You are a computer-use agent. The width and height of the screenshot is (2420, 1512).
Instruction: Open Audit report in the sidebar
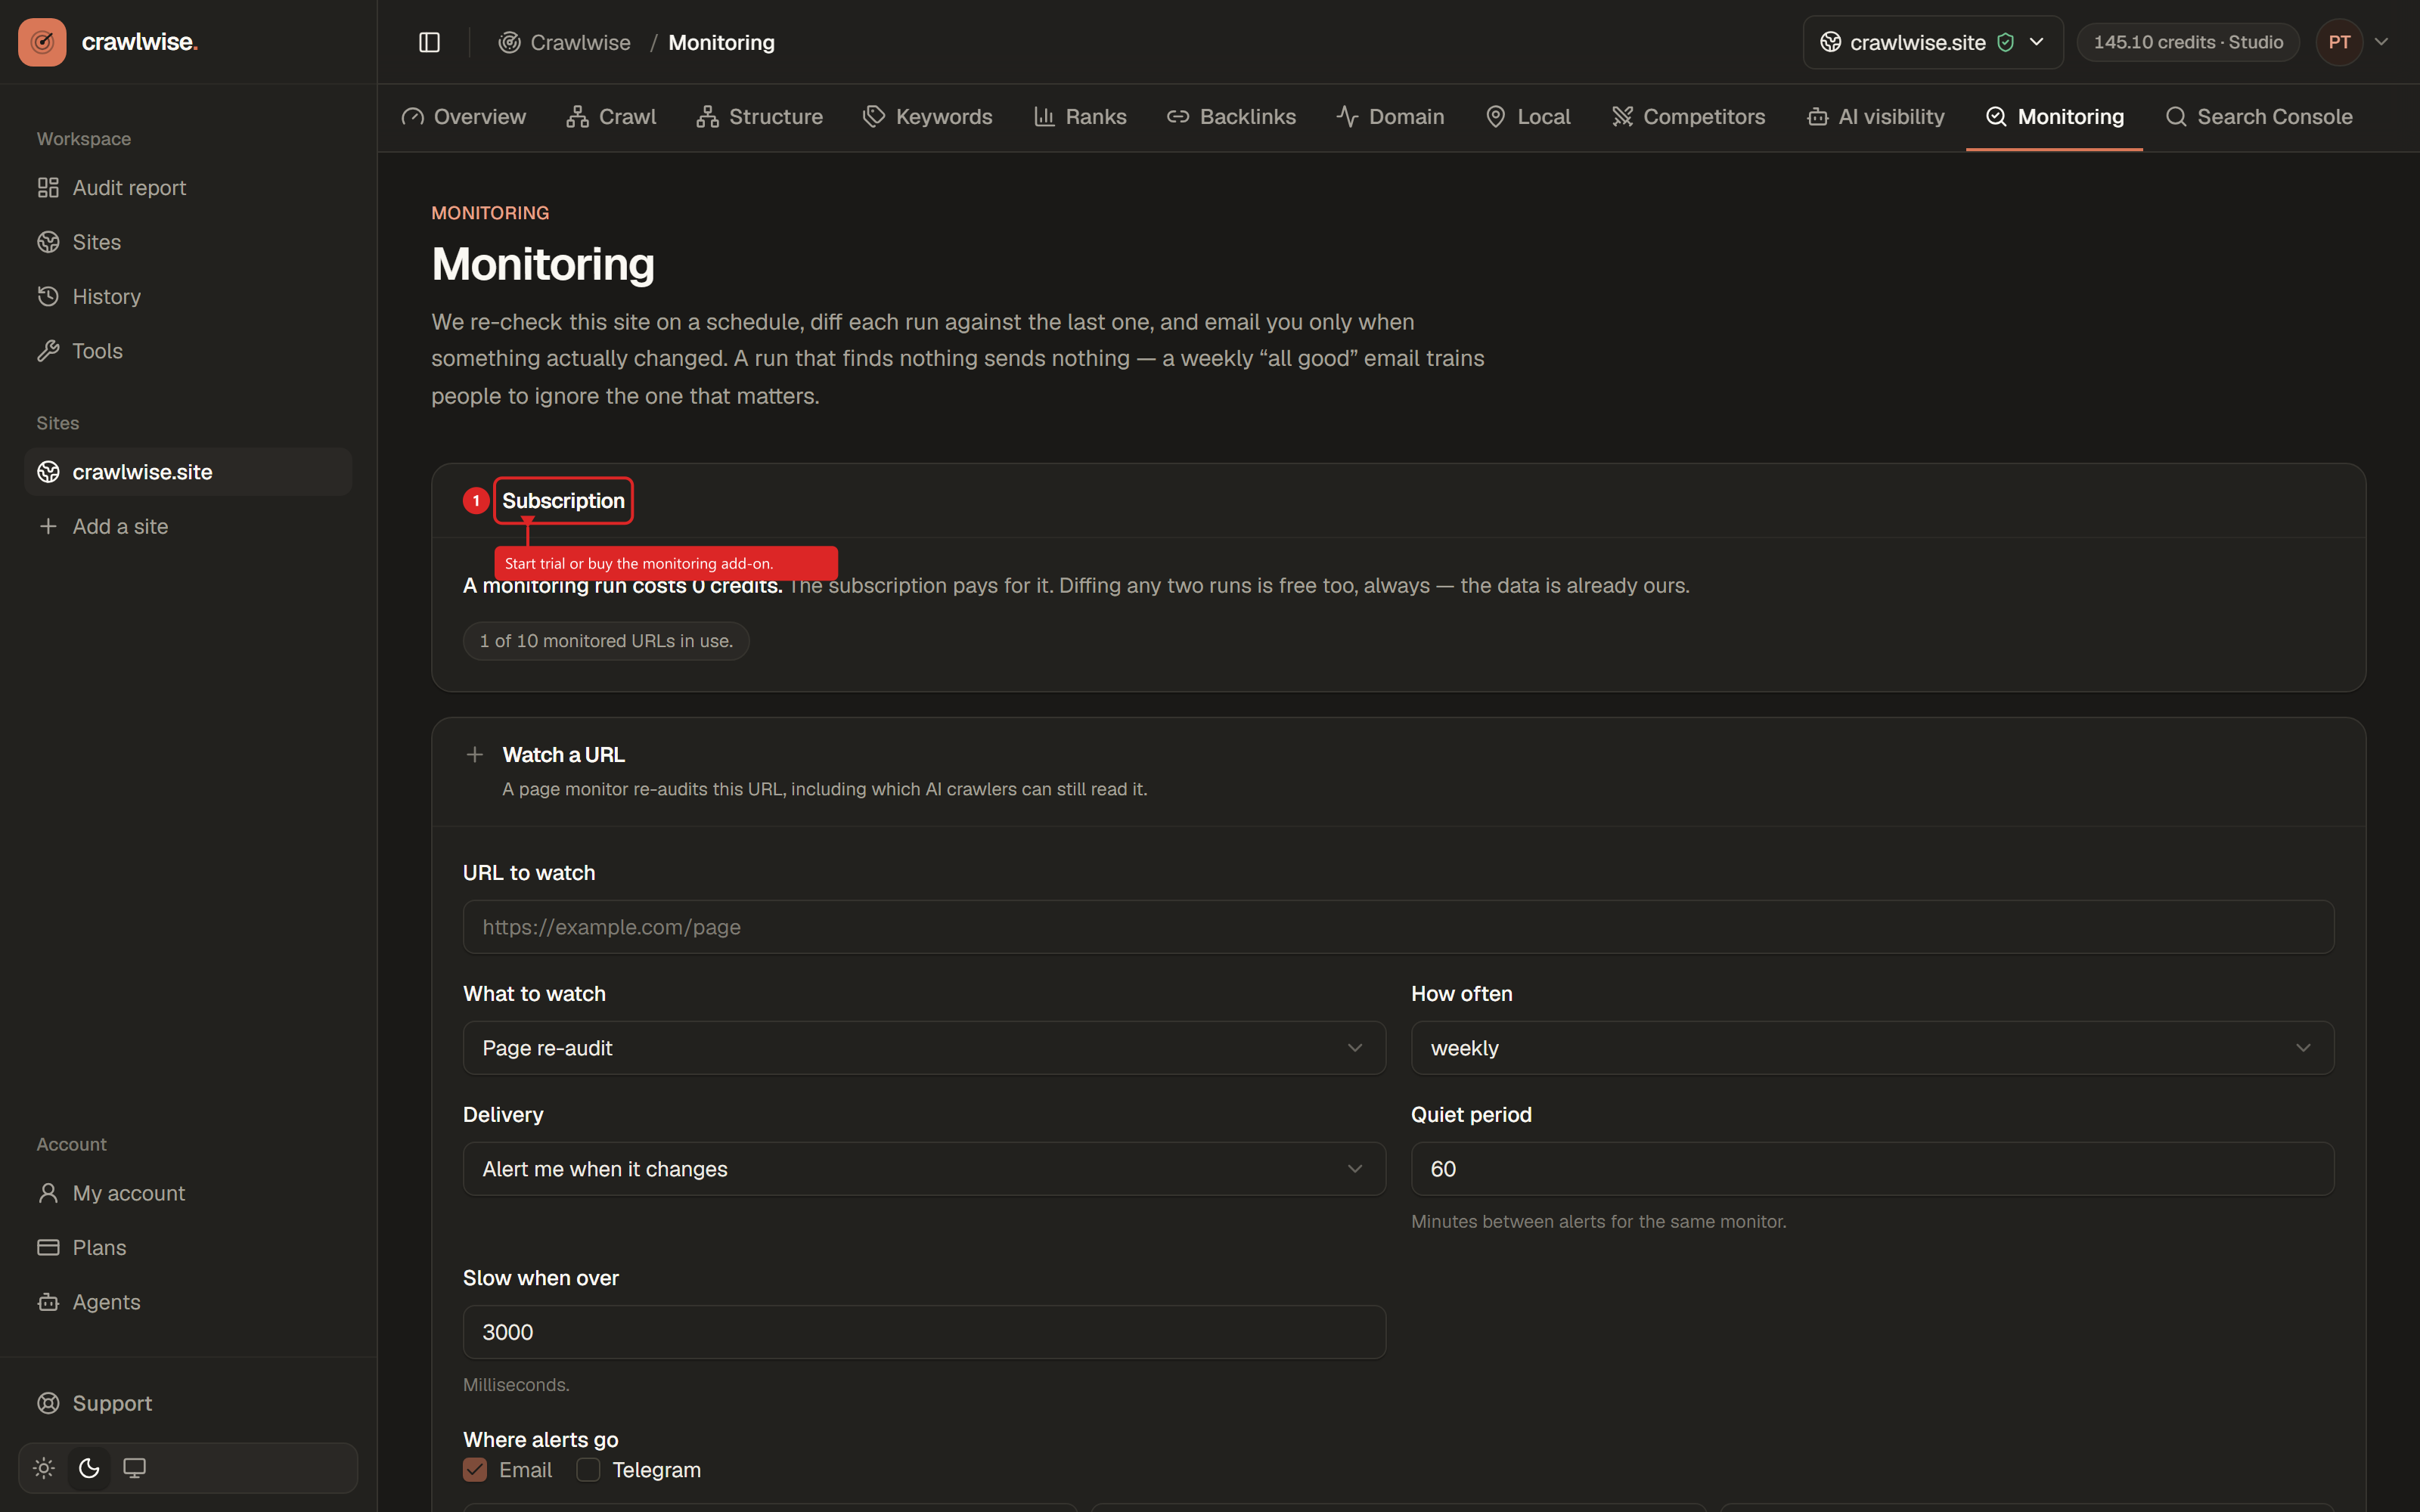(x=188, y=188)
